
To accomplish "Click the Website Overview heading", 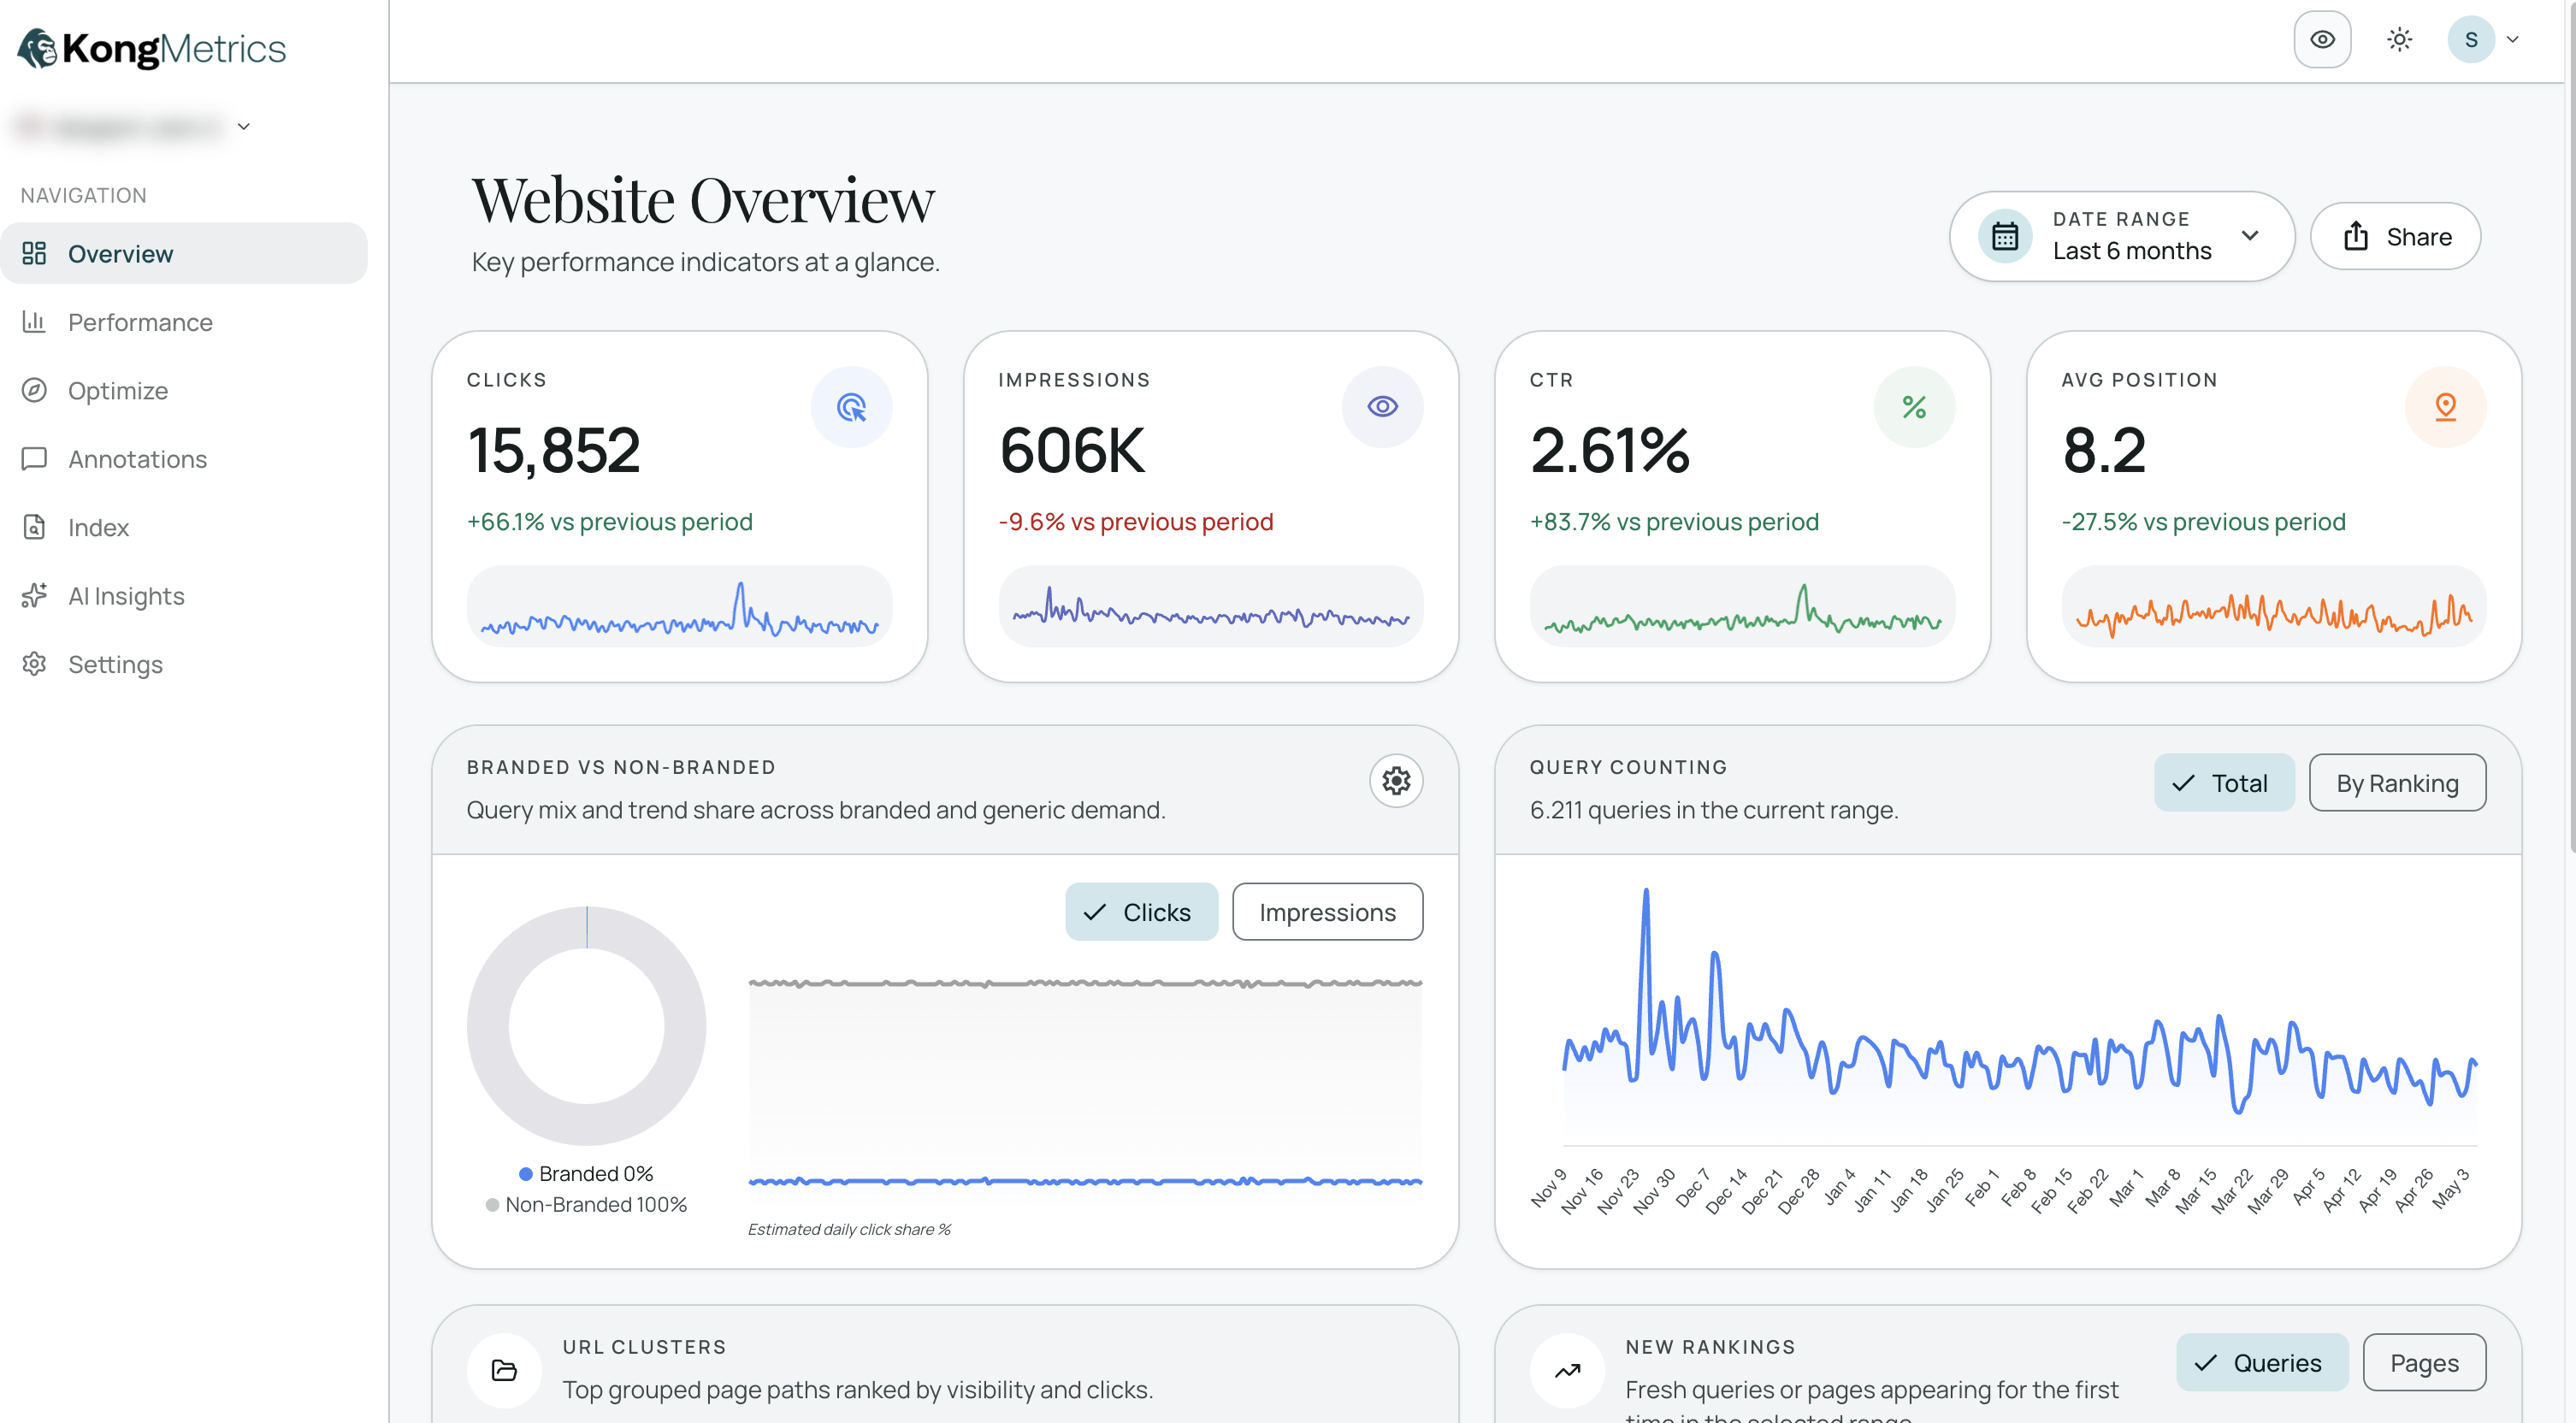I will (703, 199).
